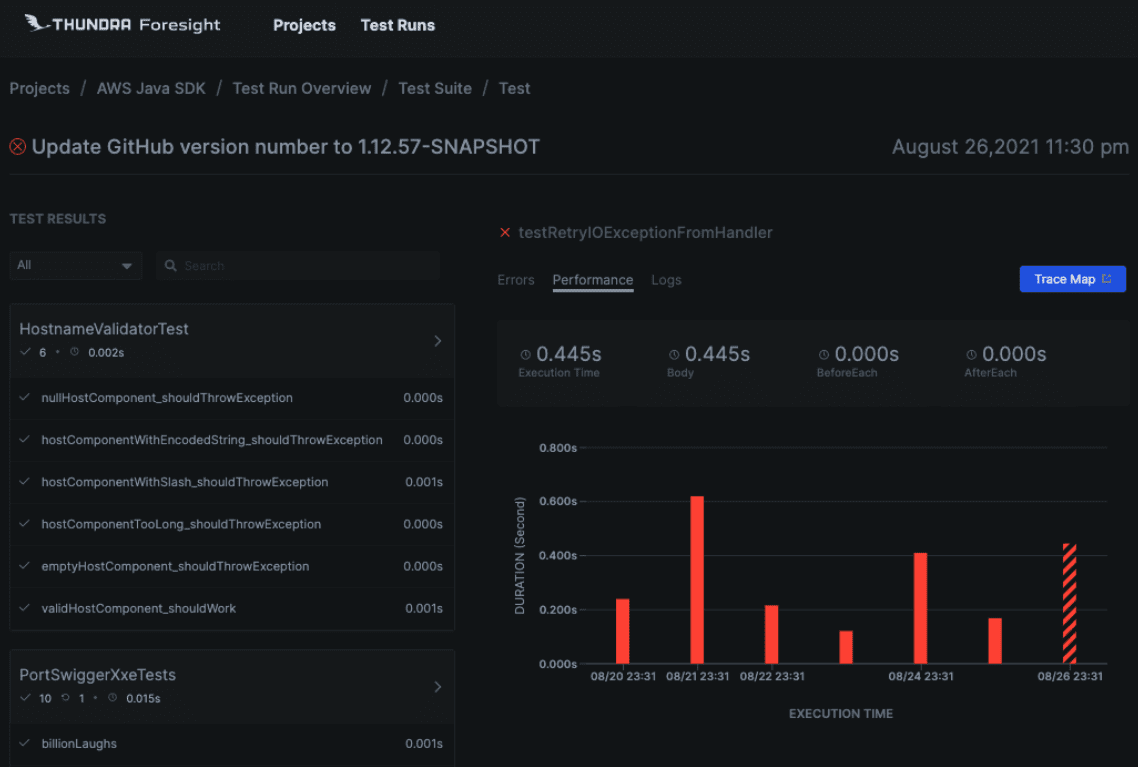This screenshot has height=767, width=1138.
Task: Select the validHostComponent_shouldWork test row
Action: pos(232,608)
